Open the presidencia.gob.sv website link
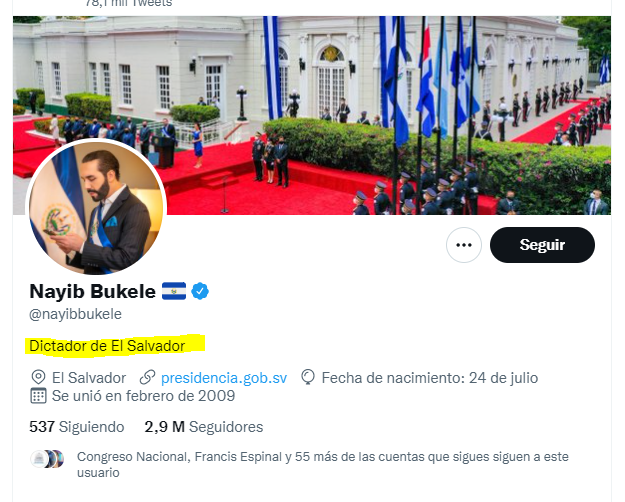The height and width of the screenshot is (502, 625). 224,378
